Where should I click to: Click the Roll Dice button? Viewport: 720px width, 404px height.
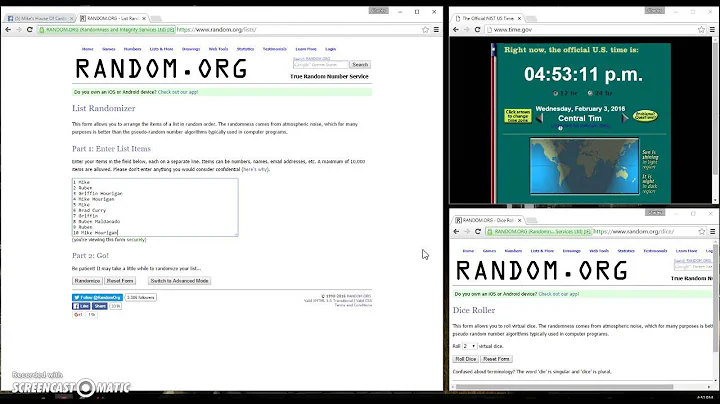click(x=466, y=359)
